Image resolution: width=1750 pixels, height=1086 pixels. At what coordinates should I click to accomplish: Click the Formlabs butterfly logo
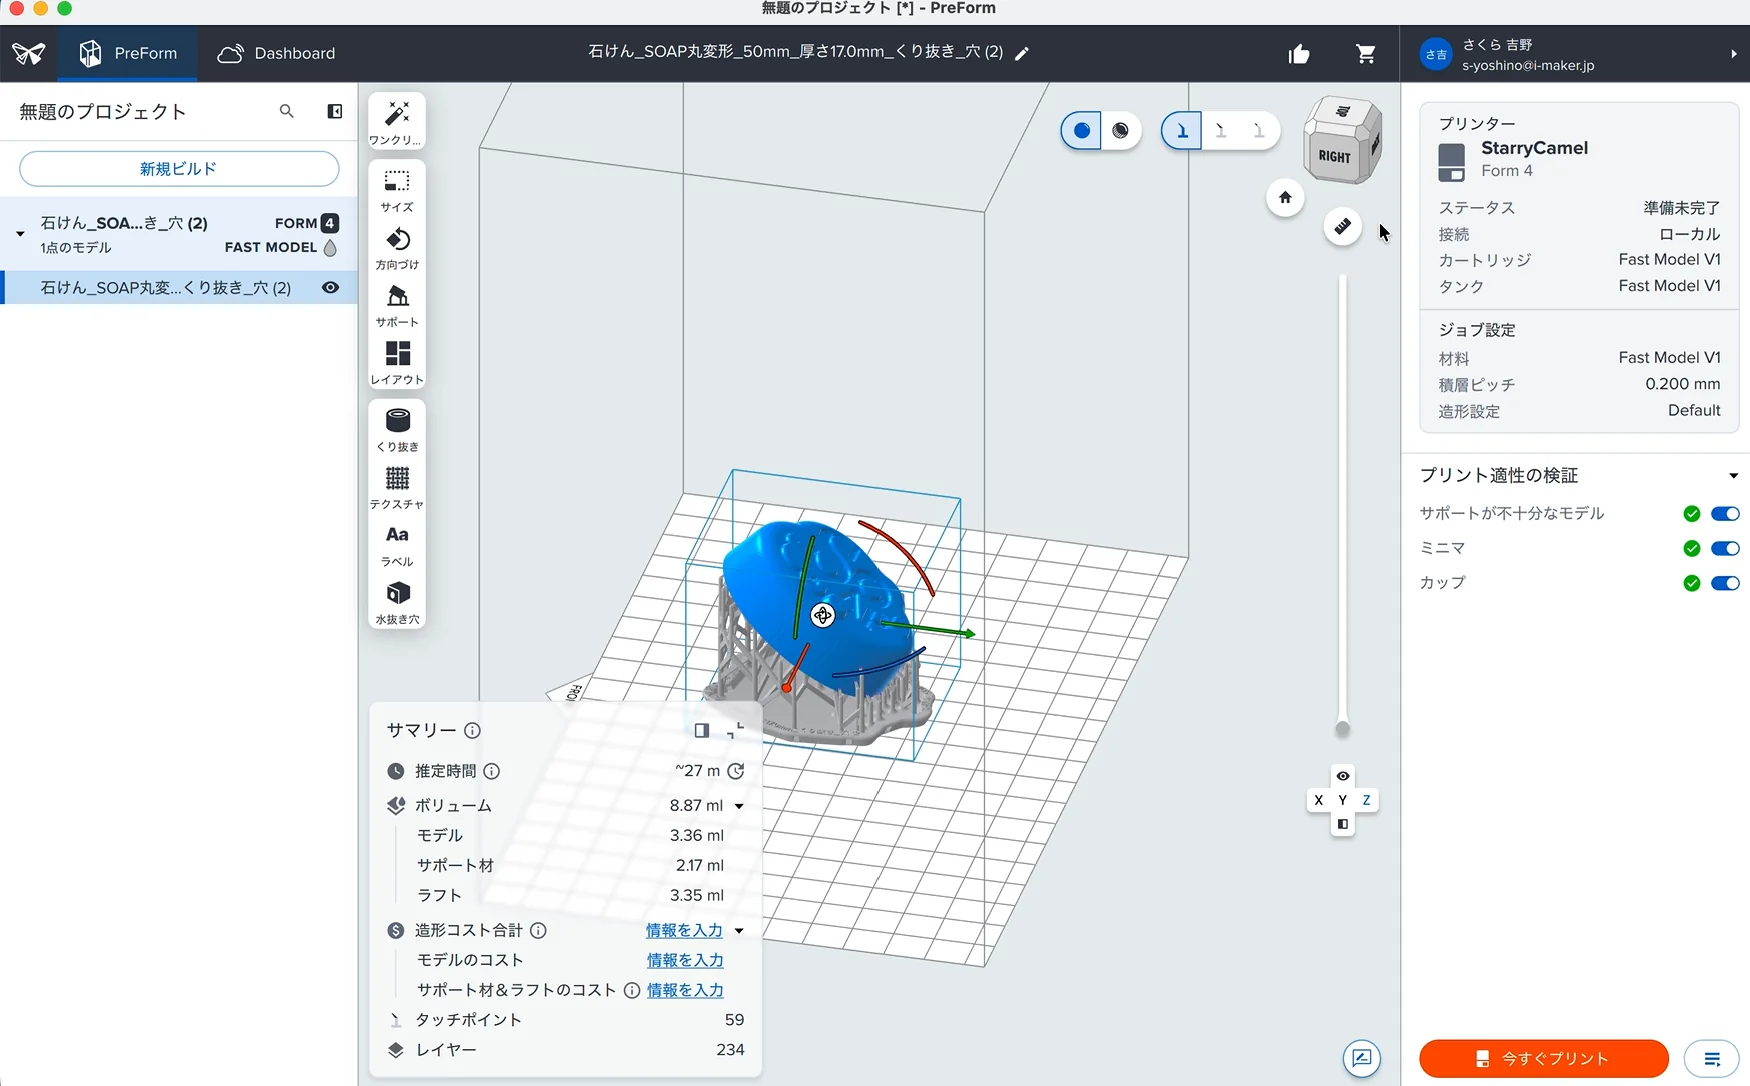click(x=29, y=53)
